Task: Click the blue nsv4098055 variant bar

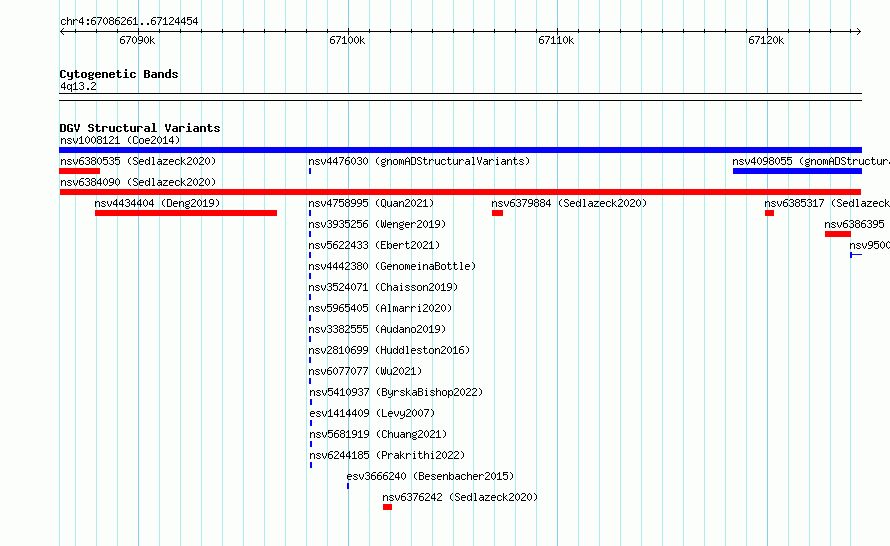Action: tap(797, 171)
